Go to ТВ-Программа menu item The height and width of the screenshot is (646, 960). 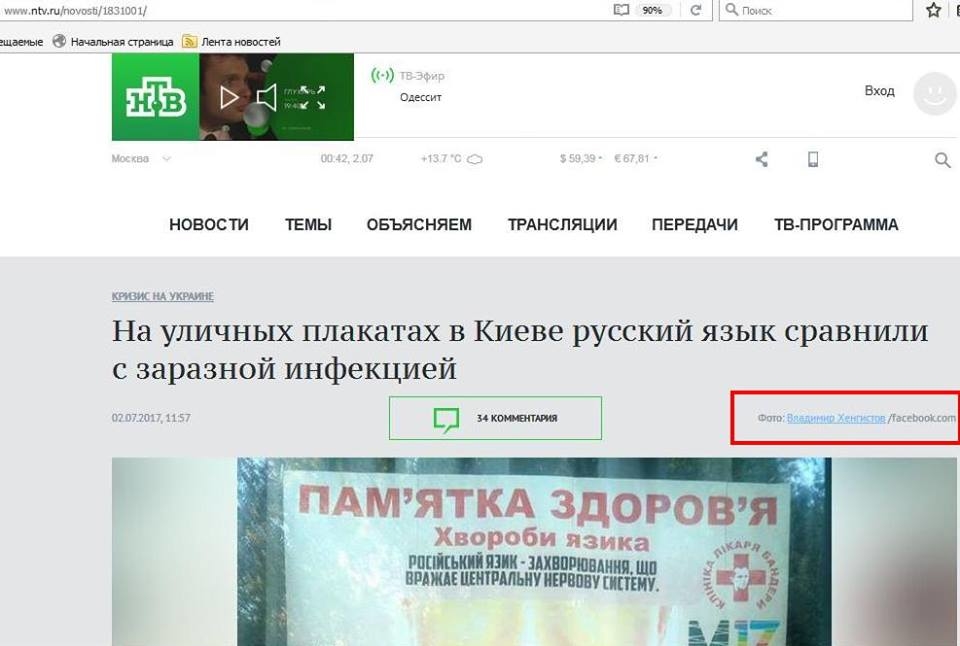point(836,225)
